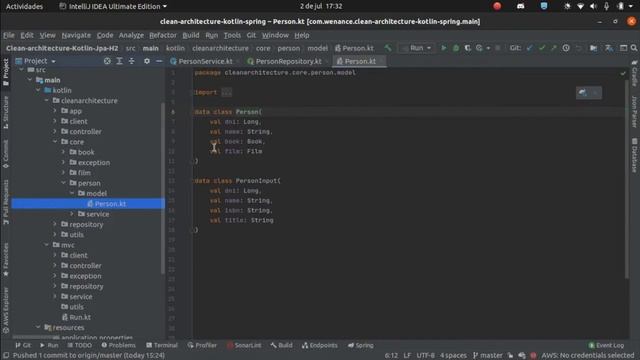
Task: Open the File menu
Action: click(9, 35)
